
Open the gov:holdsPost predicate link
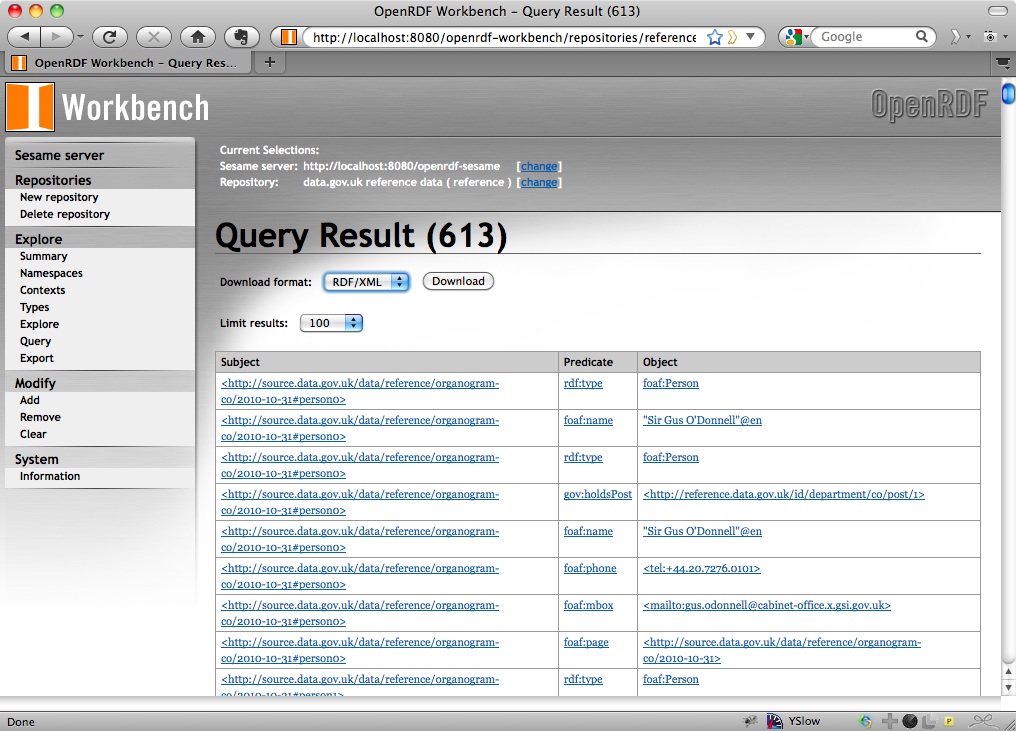[x=597, y=494]
